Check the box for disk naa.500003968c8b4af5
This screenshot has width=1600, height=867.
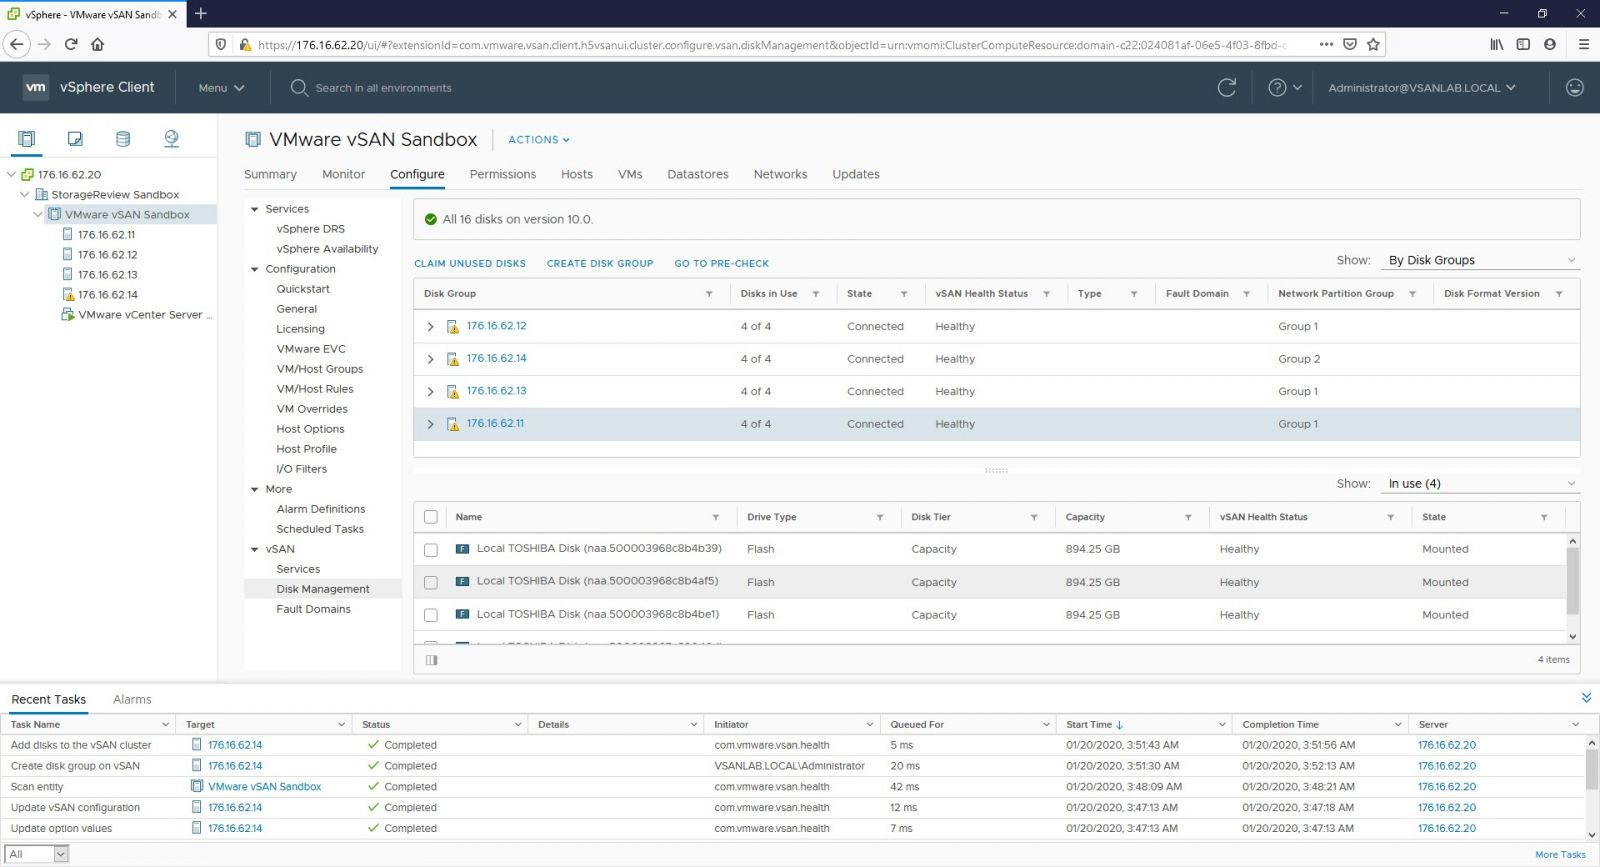431,582
